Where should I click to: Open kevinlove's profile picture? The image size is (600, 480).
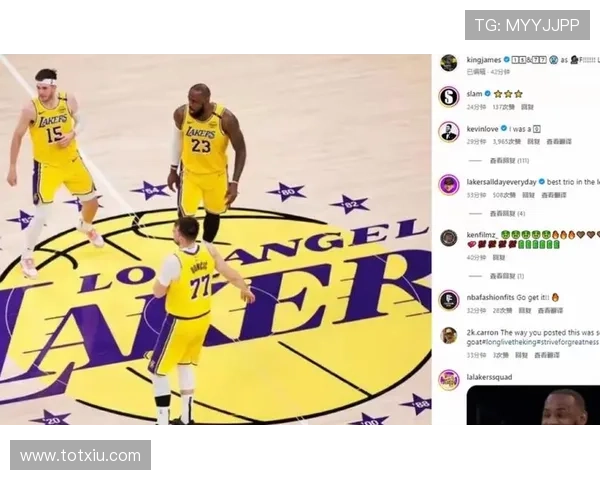pos(449,132)
